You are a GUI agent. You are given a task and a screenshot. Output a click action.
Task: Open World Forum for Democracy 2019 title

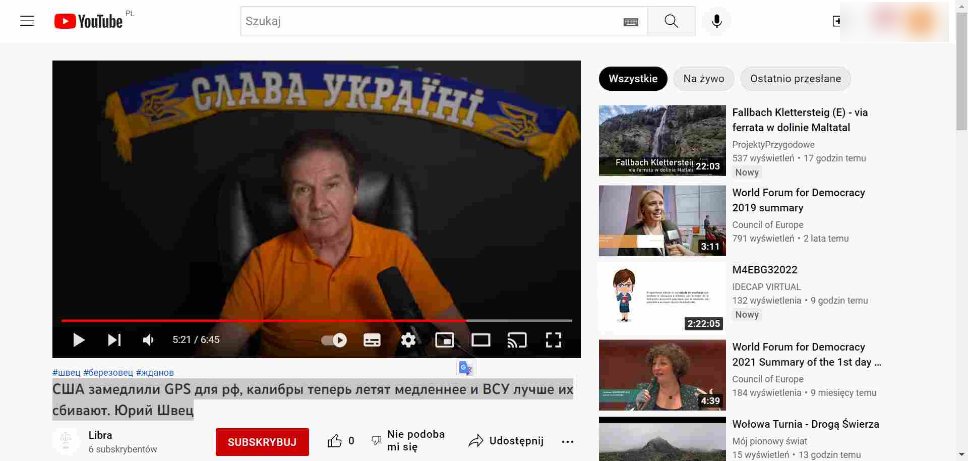(798, 201)
